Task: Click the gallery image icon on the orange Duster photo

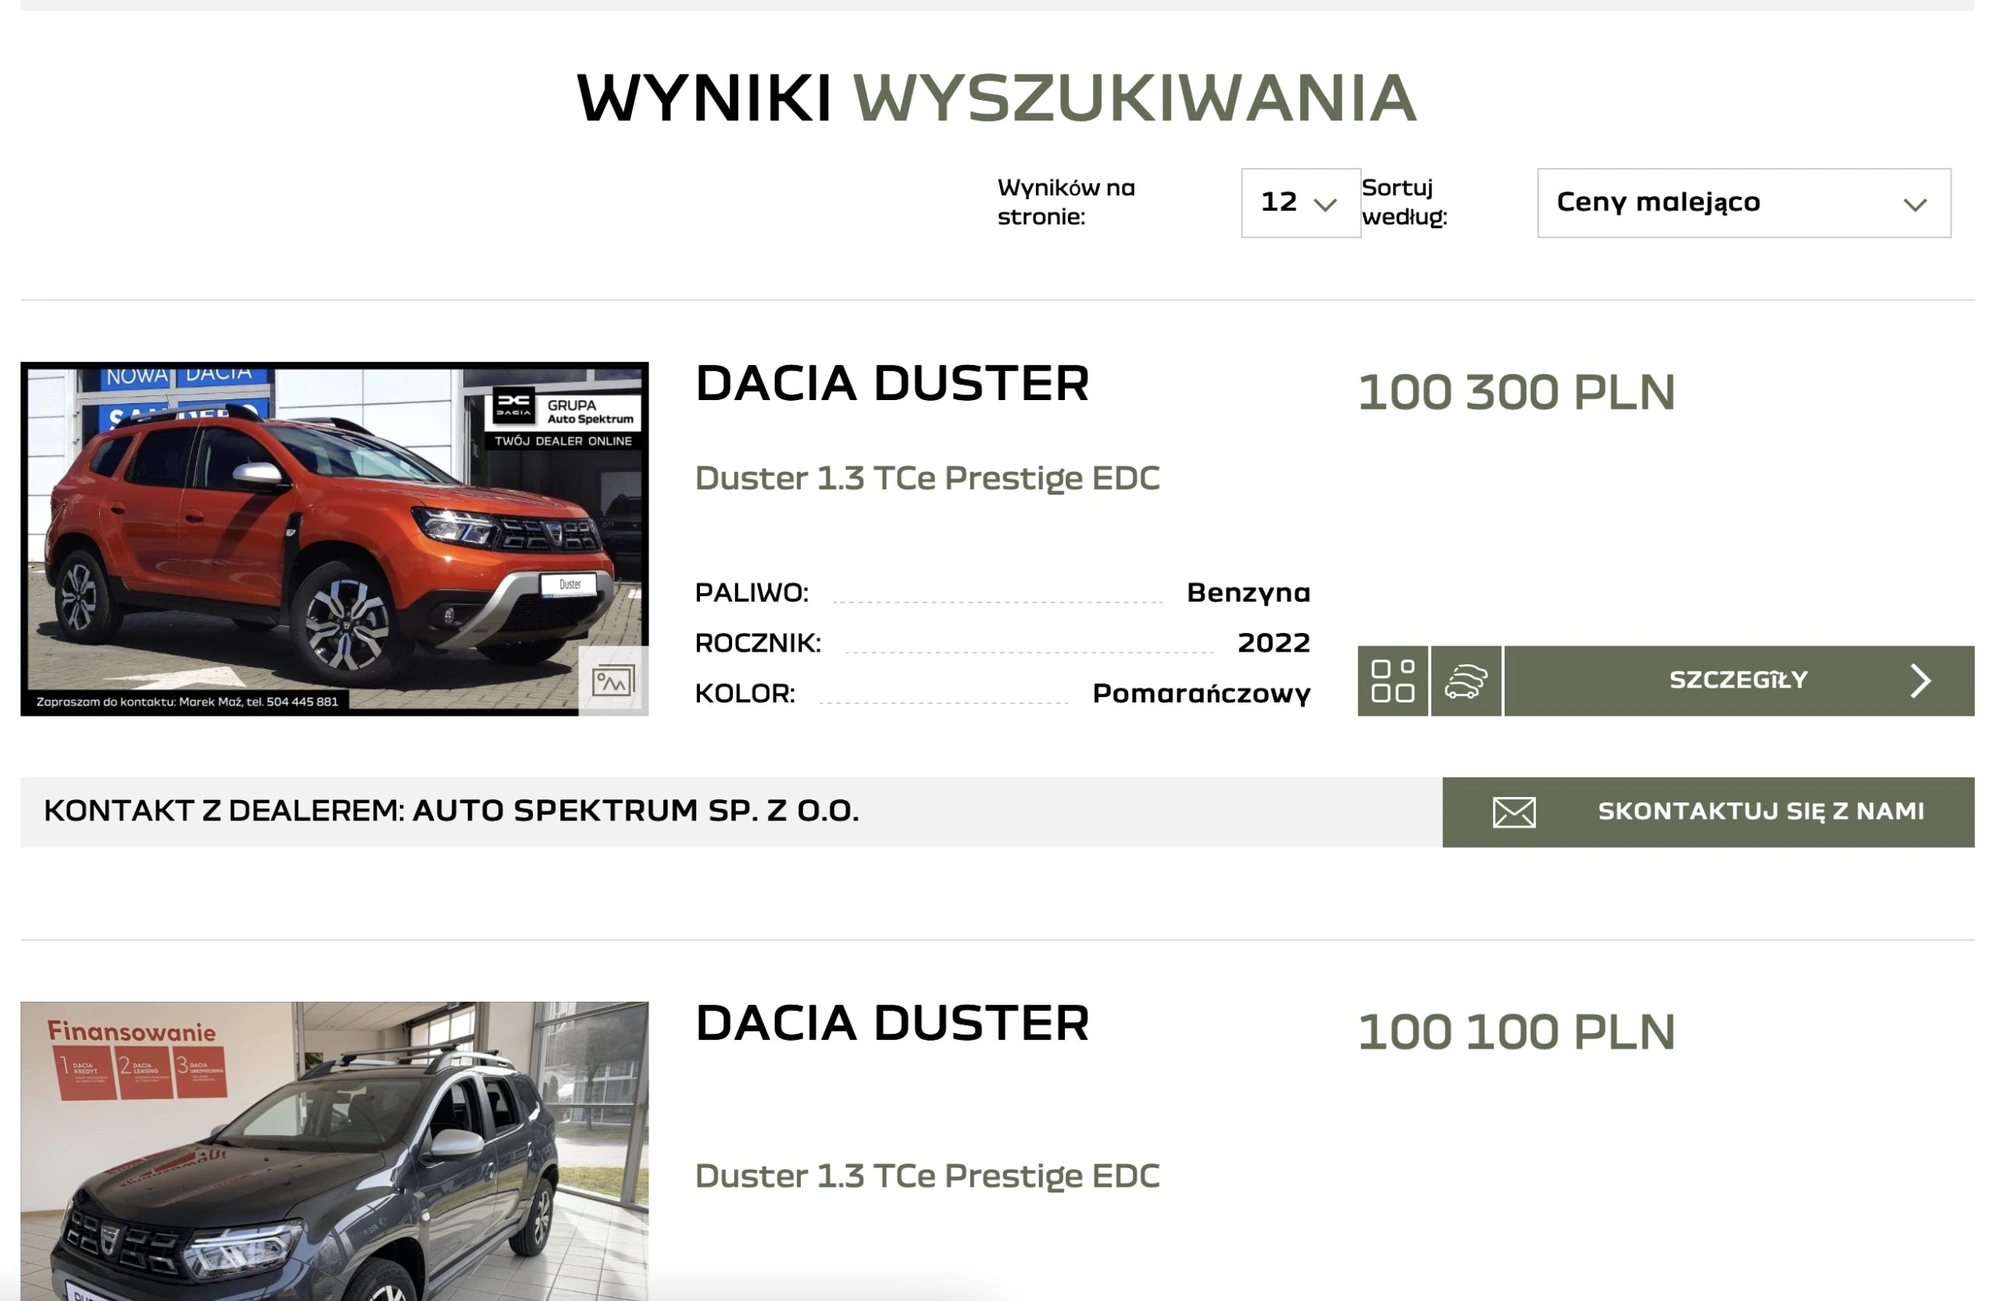Action: point(613,681)
